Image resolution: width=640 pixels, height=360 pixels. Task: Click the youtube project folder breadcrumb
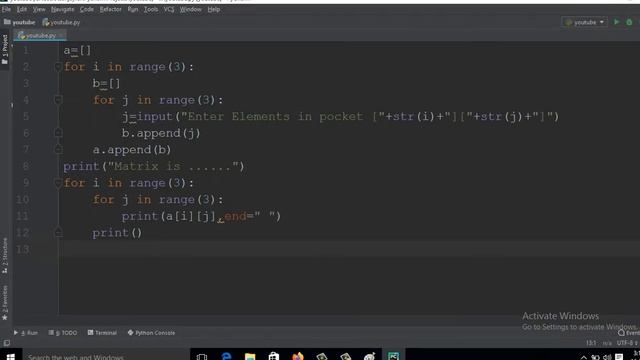[x=19, y=22]
